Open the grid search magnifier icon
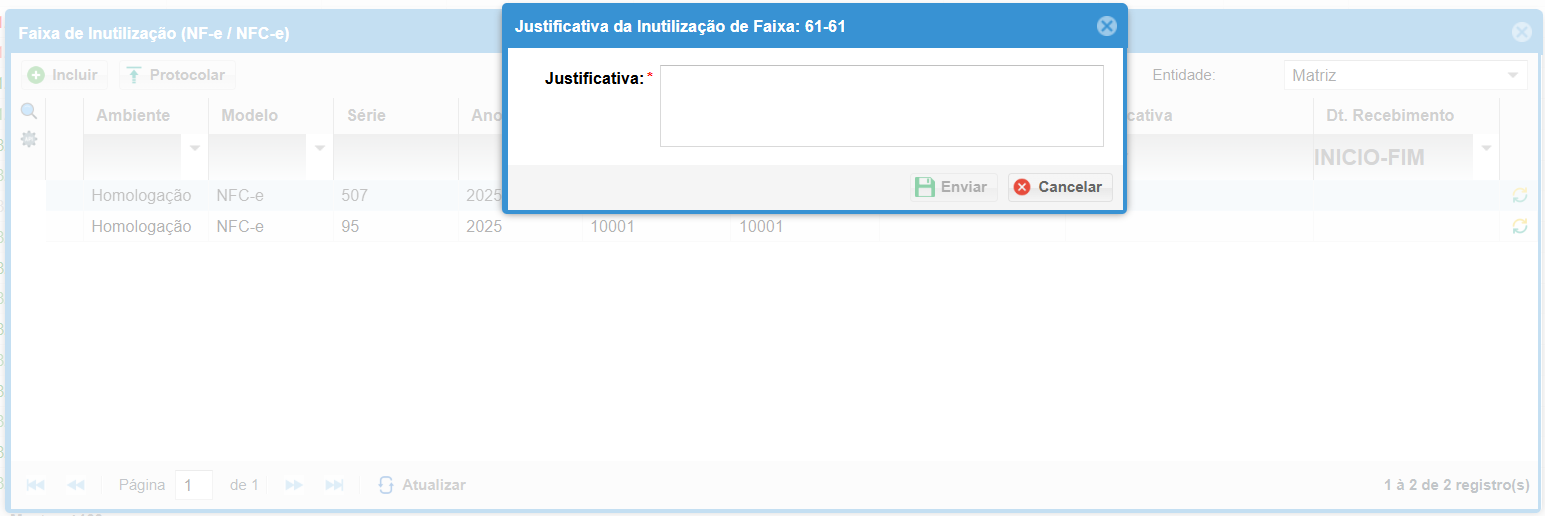Screen dimensions: 1545x516 pyautogui.click(x=29, y=111)
